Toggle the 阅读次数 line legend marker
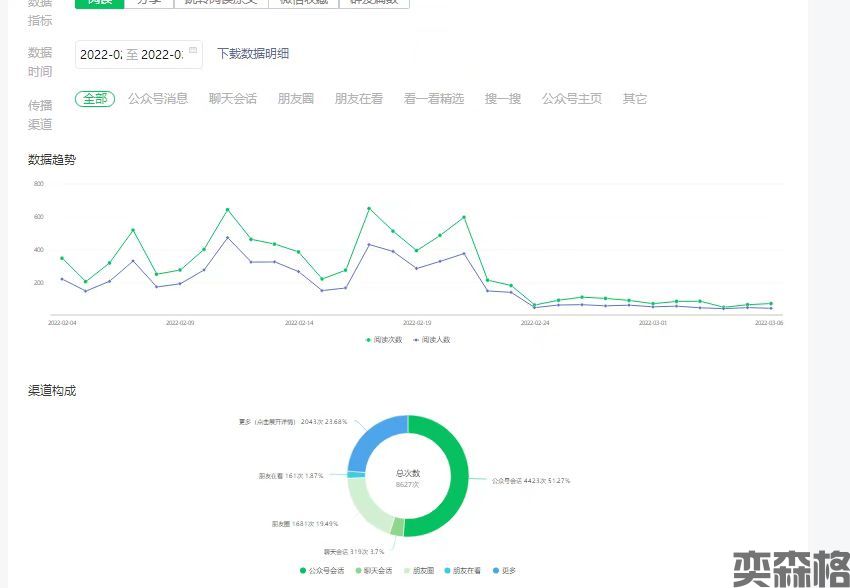The height and width of the screenshot is (588, 850). [368, 340]
